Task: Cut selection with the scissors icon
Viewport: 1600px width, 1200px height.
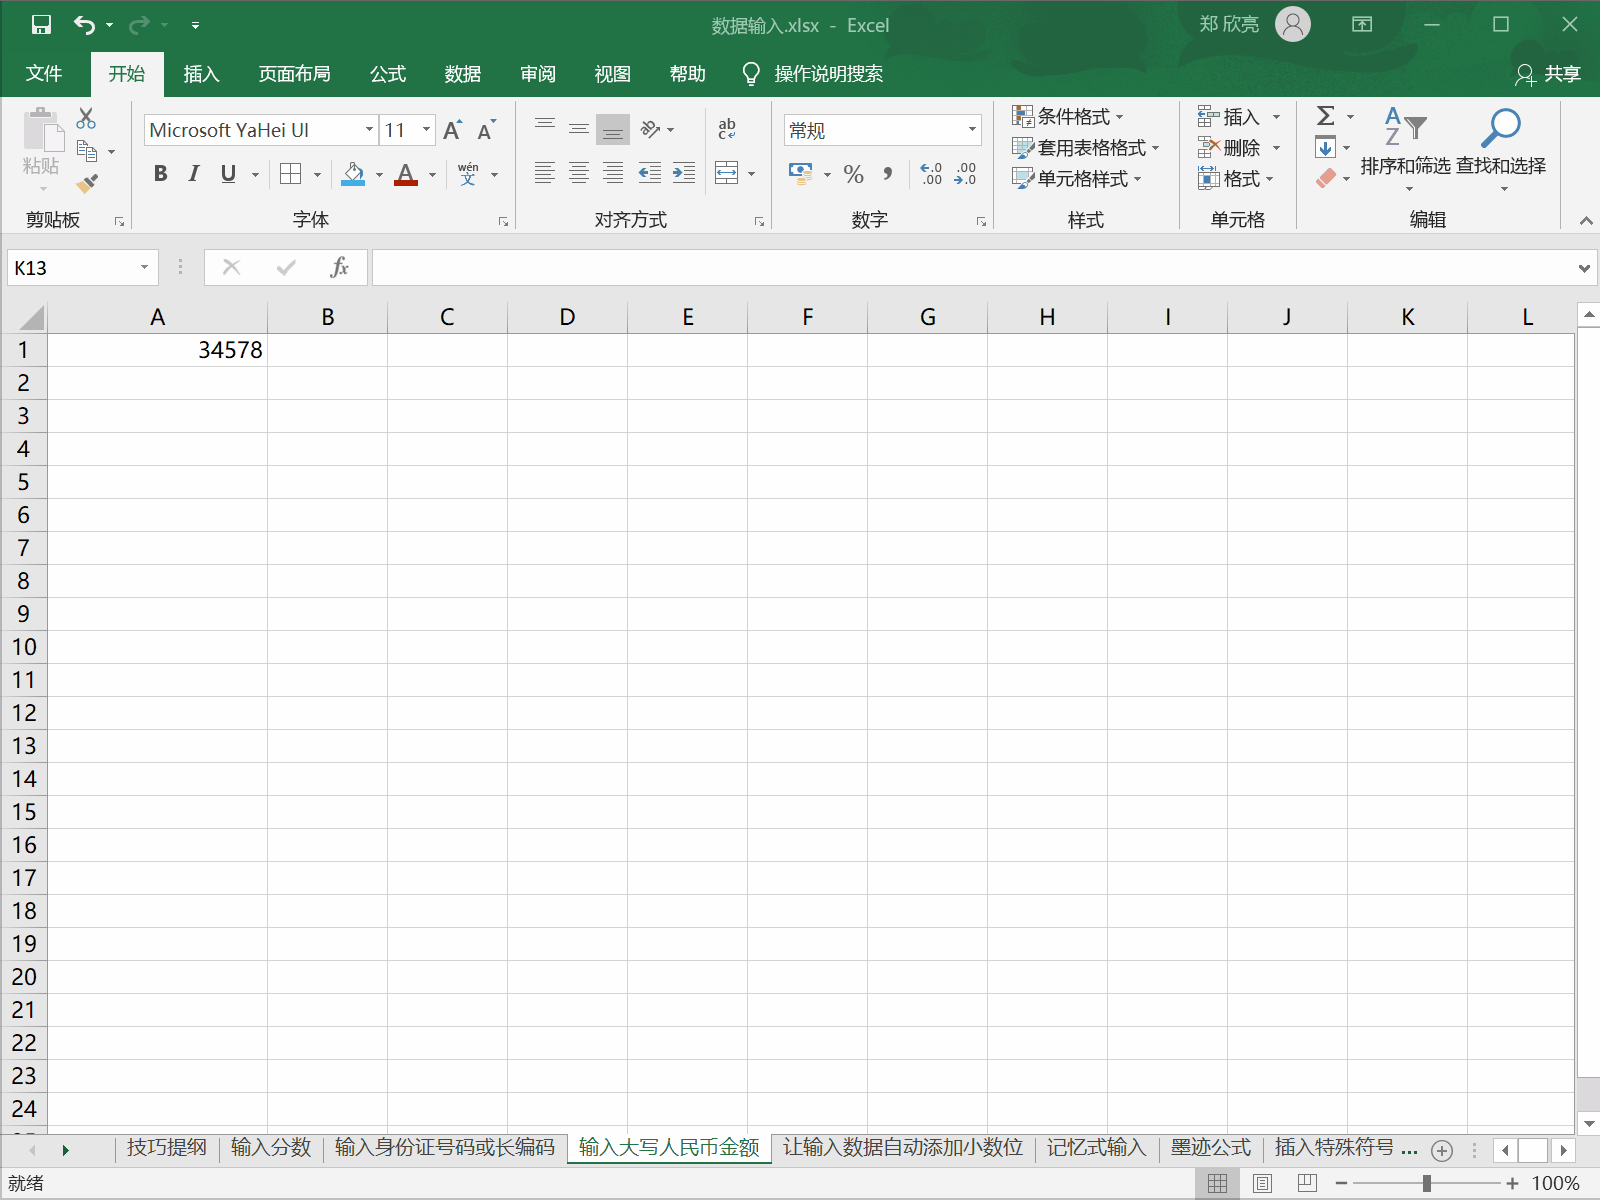Action: 87,118
